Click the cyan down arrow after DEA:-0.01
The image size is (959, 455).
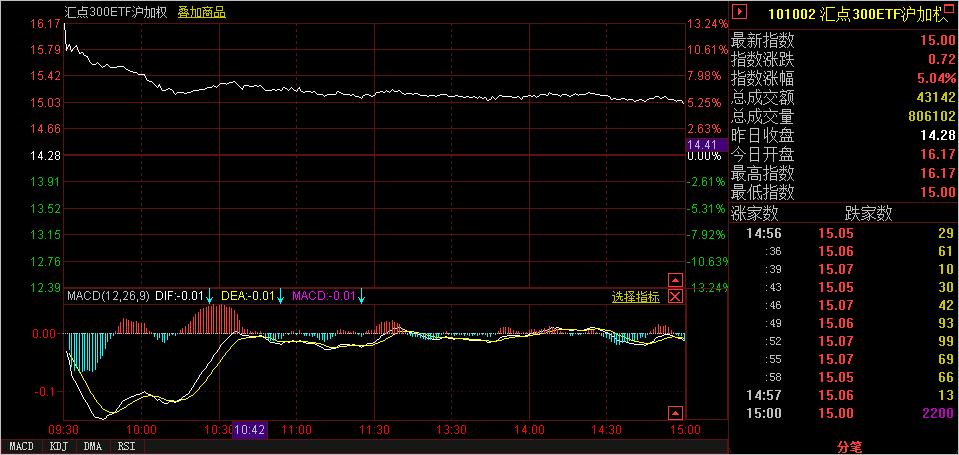click(281, 297)
